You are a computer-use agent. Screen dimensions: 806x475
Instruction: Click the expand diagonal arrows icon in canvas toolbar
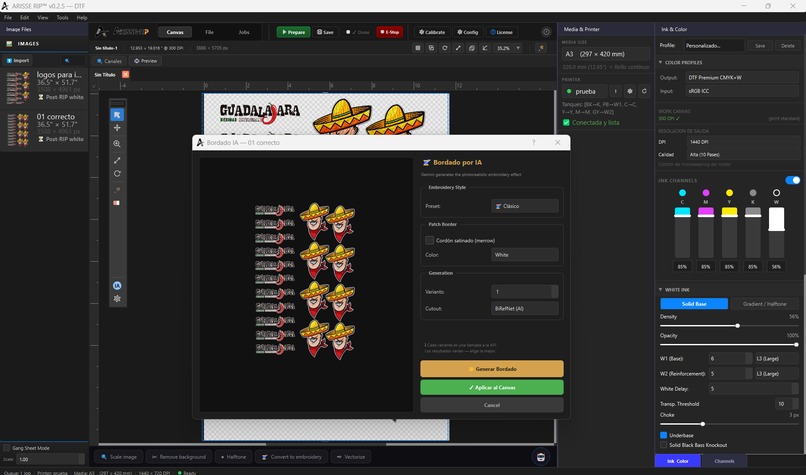click(458, 48)
